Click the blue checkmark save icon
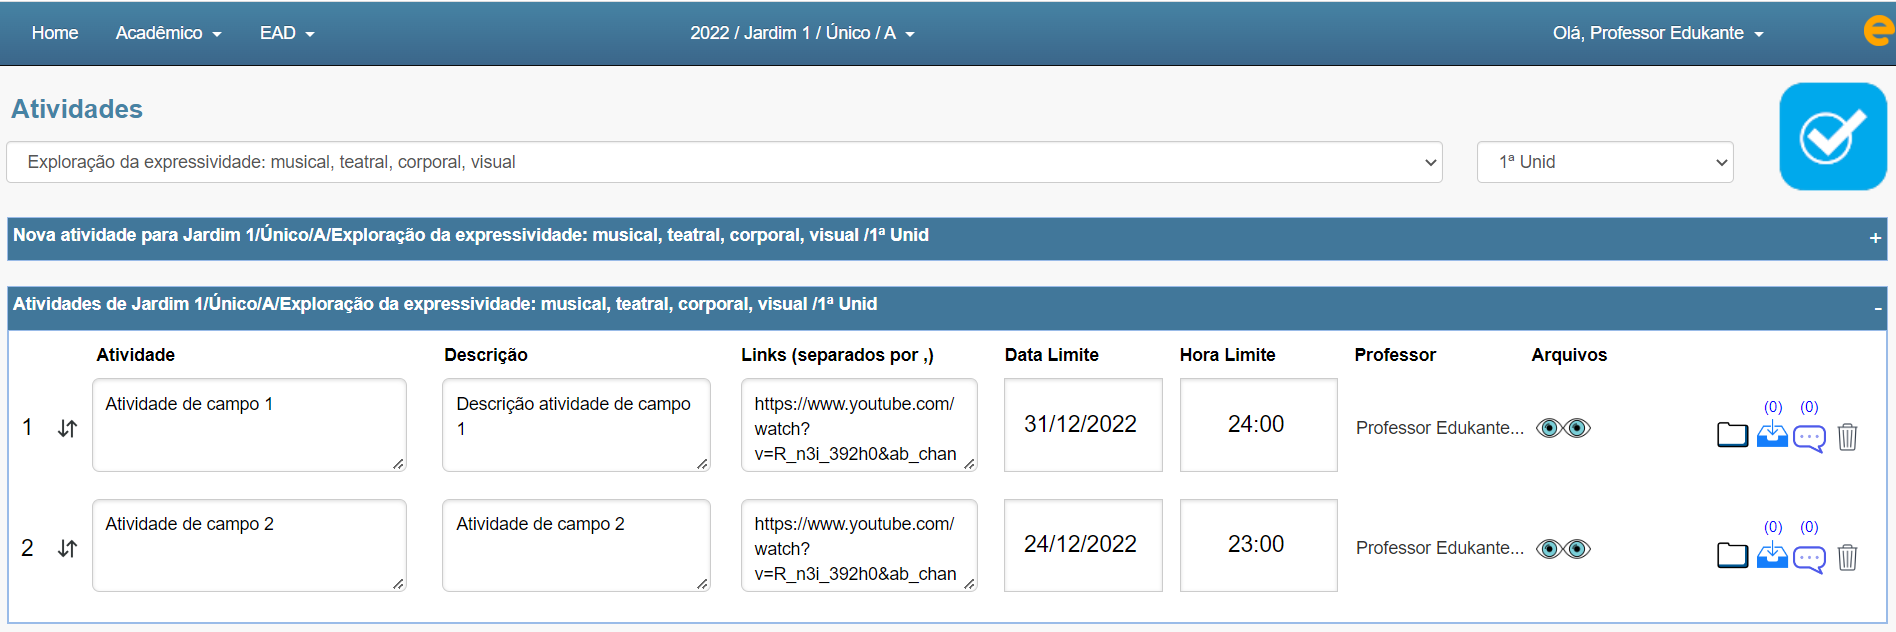Viewport: 1896px width, 632px height. (1832, 137)
